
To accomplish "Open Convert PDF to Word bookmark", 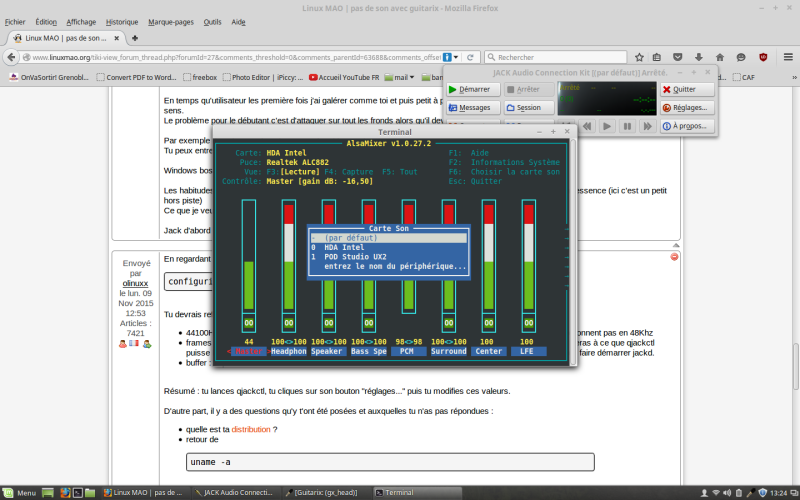I will click(x=136, y=78).
